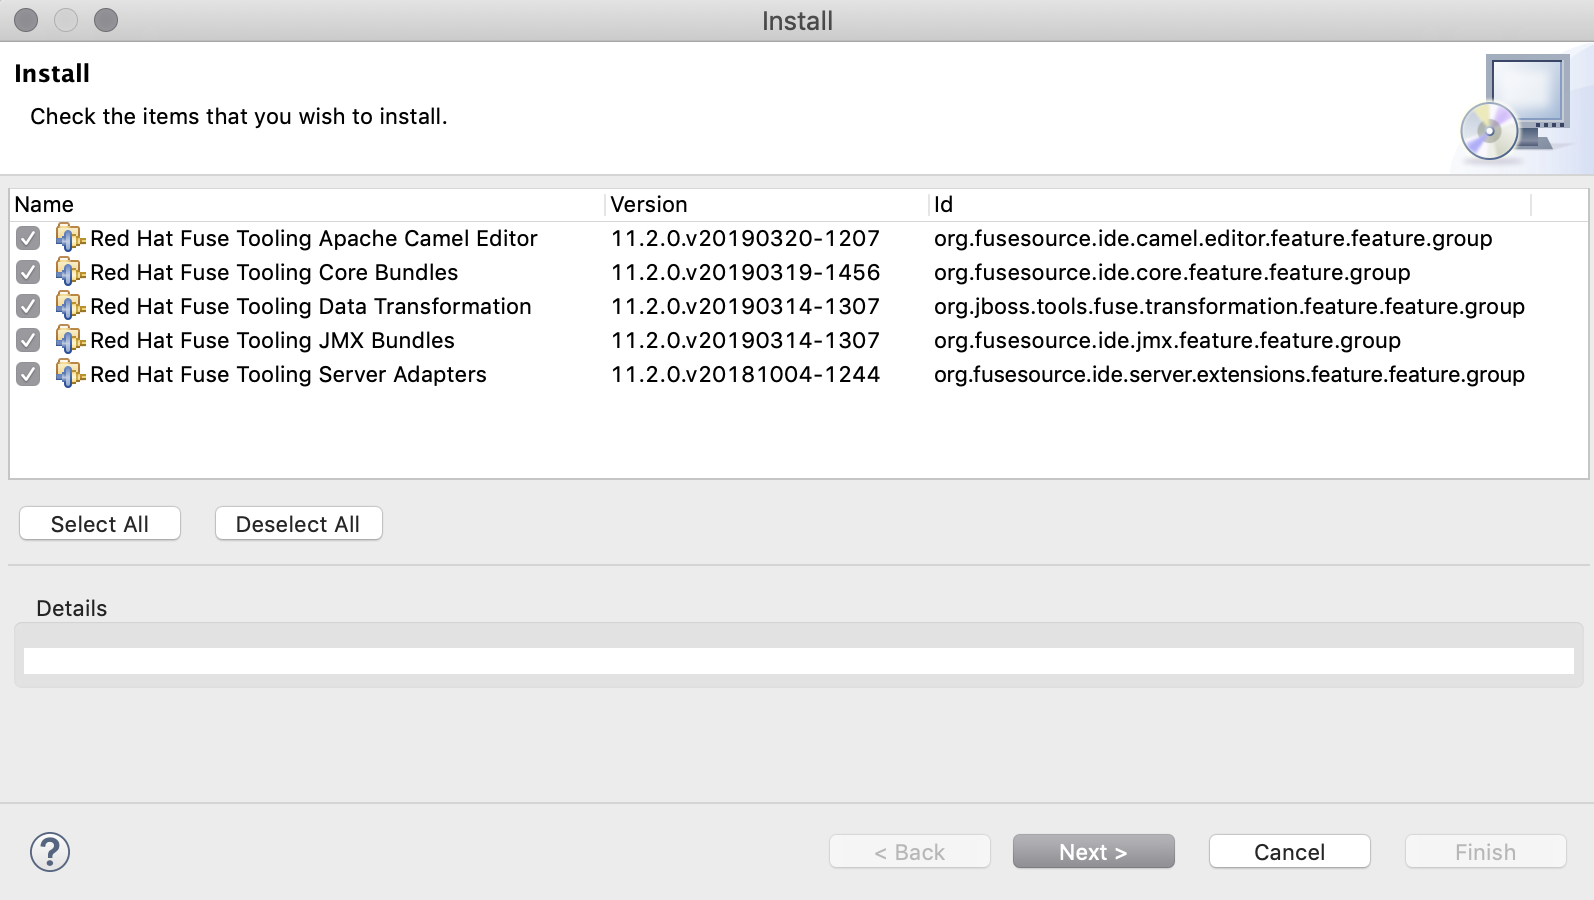Cancel the Install dialog

(x=1289, y=852)
